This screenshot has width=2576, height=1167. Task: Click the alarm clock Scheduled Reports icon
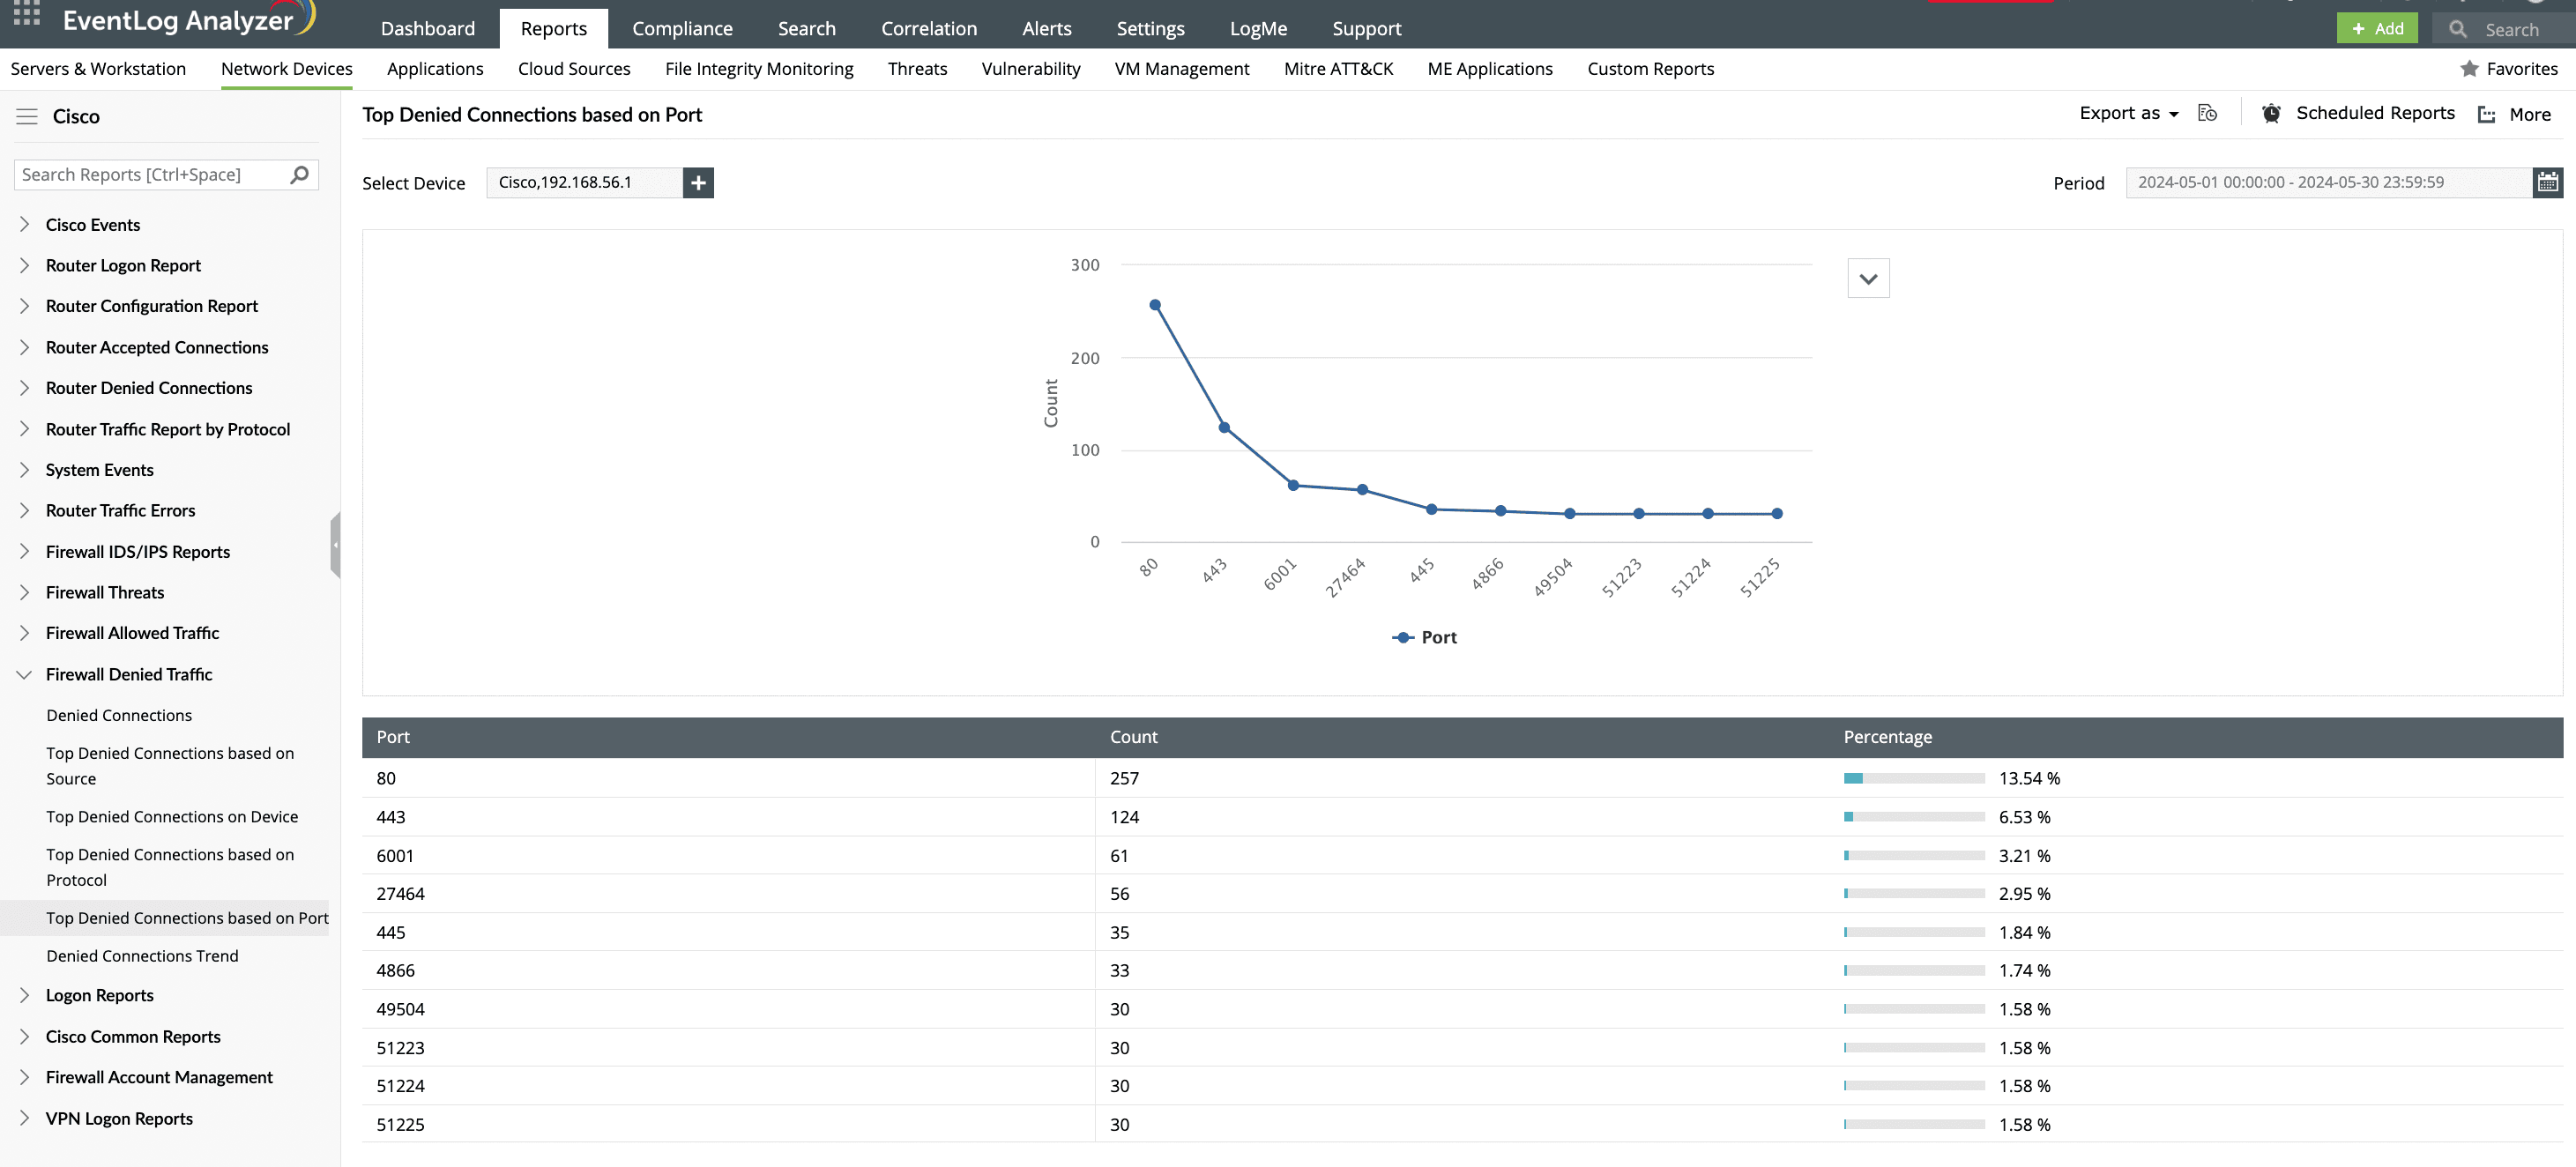(x=2270, y=113)
